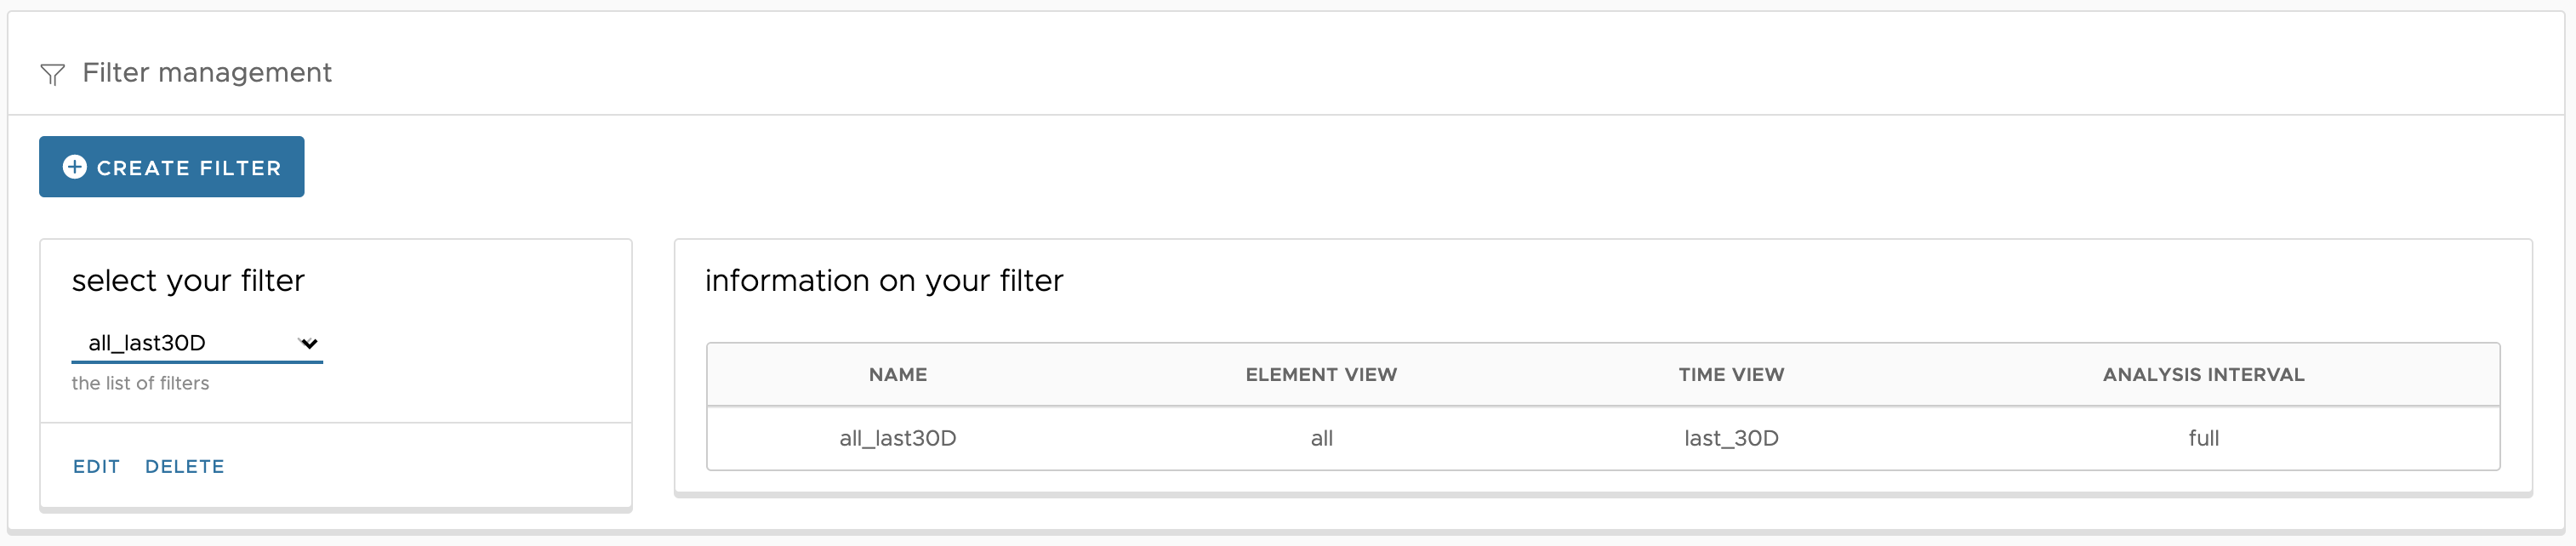
Task: Click the ANALYSIS INTERVAL column header
Action: click(x=2203, y=375)
